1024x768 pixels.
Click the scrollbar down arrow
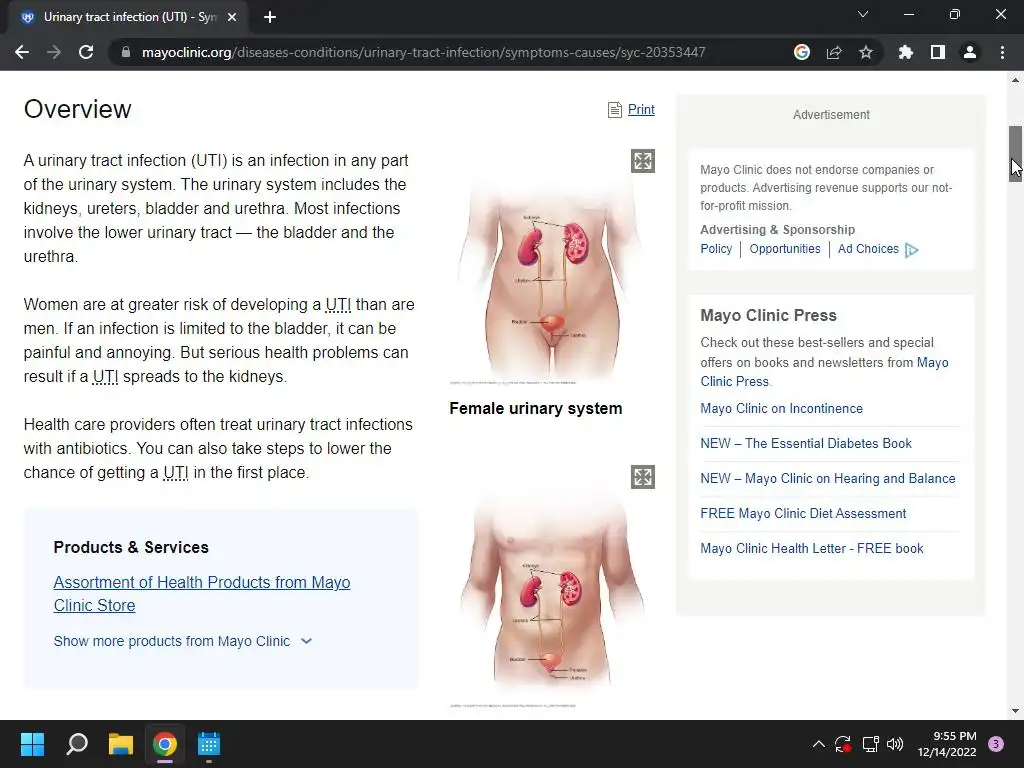1015,711
